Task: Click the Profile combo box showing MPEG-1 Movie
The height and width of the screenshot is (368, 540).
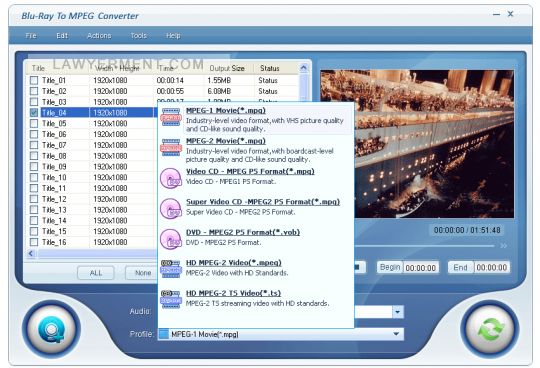Action: pyautogui.click(x=281, y=334)
